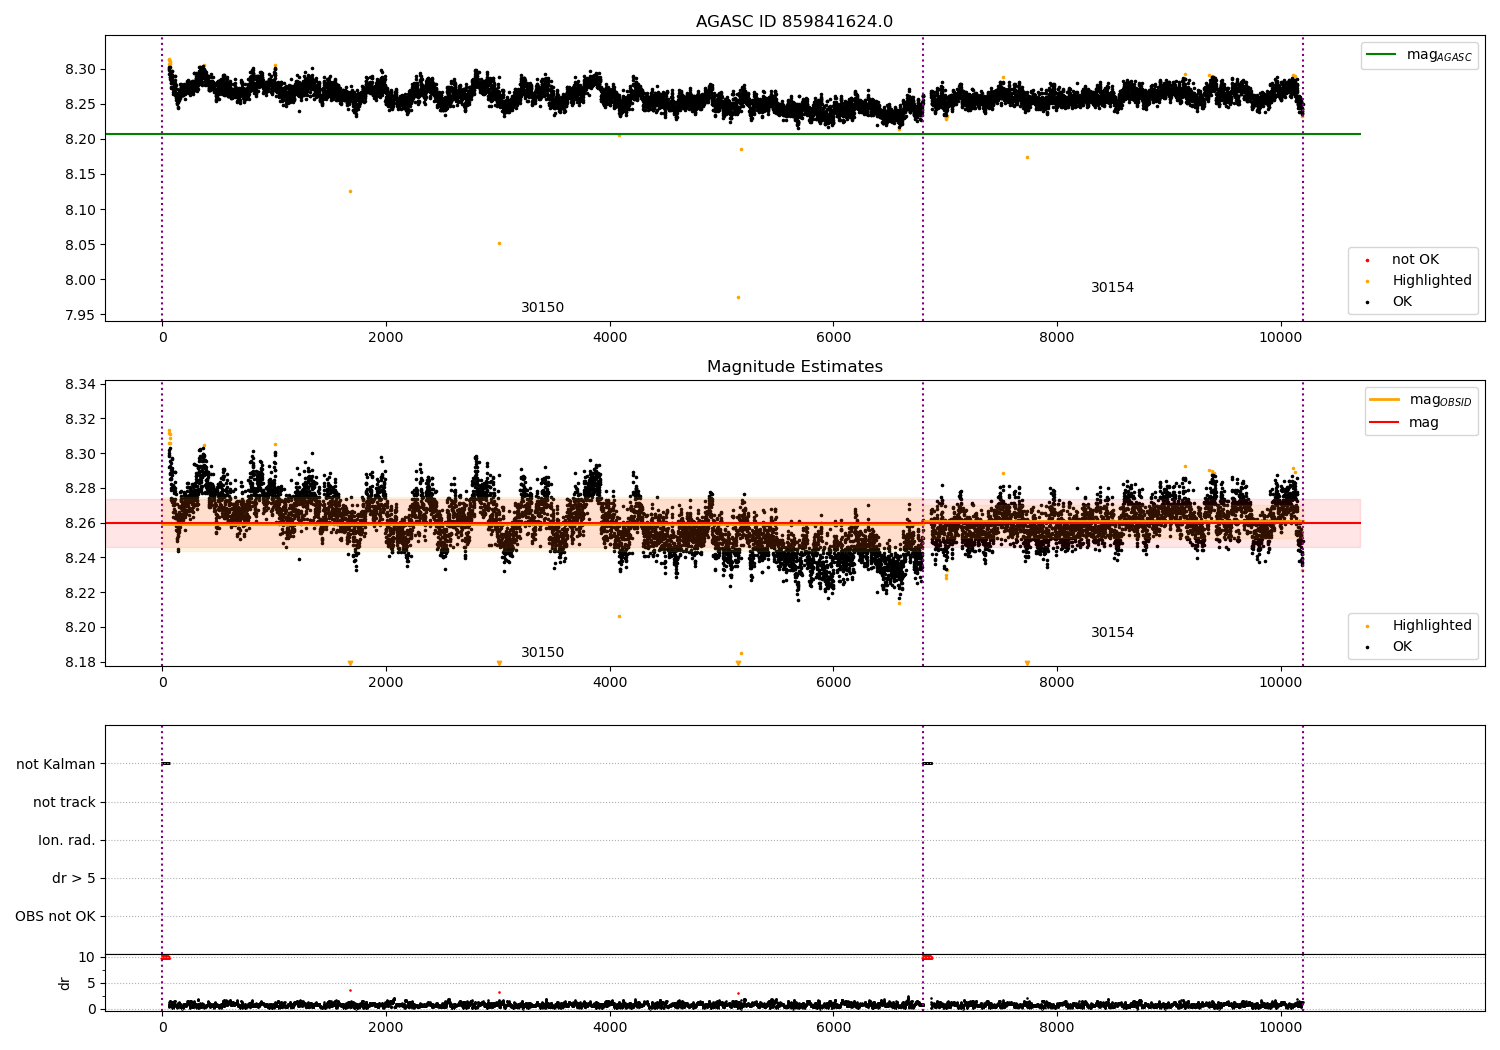Click obsid label 30154 in Magnitude Estimates plot
This screenshot has height=1050, width=1500.
click(1112, 633)
